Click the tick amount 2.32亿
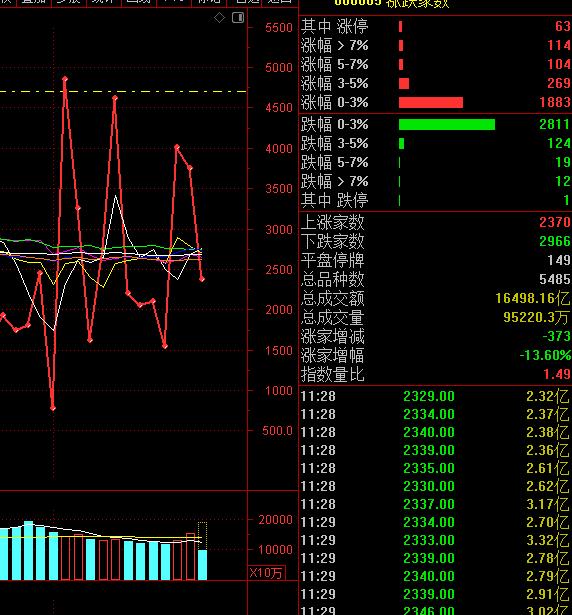572x615 pixels. tap(548, 396)
